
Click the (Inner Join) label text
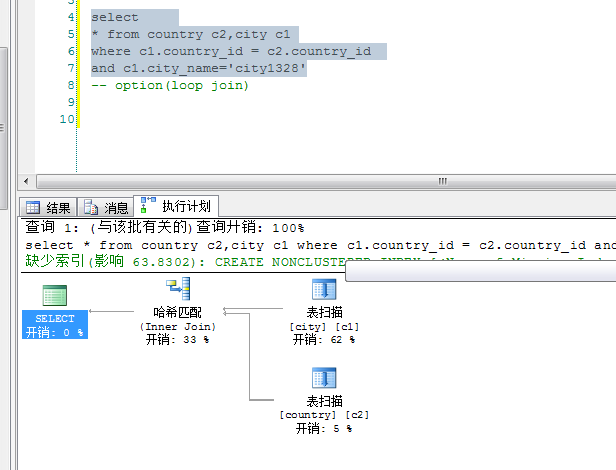pos(178,327)
